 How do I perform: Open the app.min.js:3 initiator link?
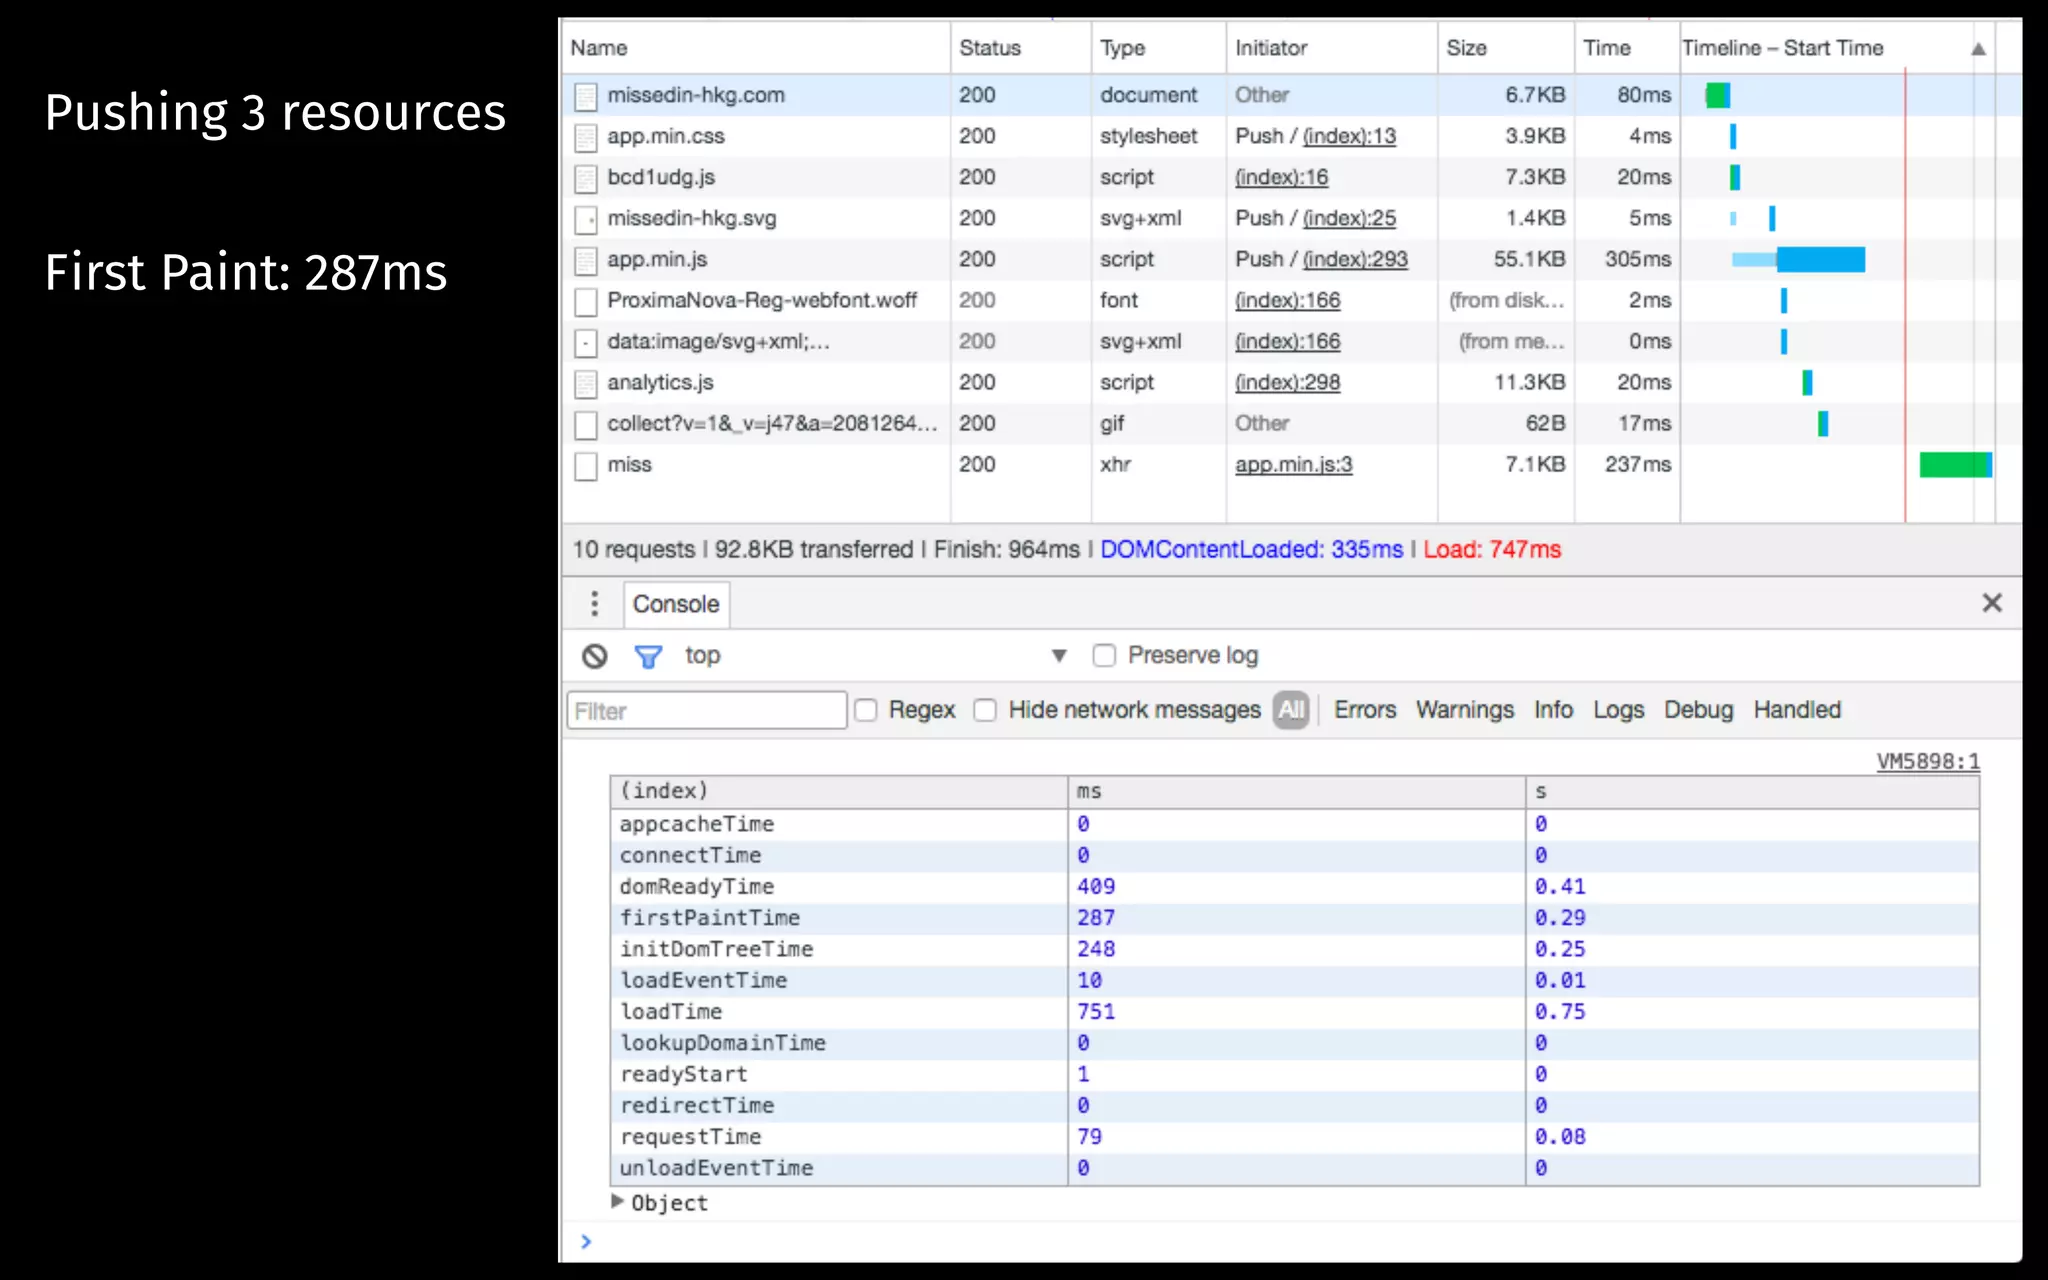(1293, 464)
